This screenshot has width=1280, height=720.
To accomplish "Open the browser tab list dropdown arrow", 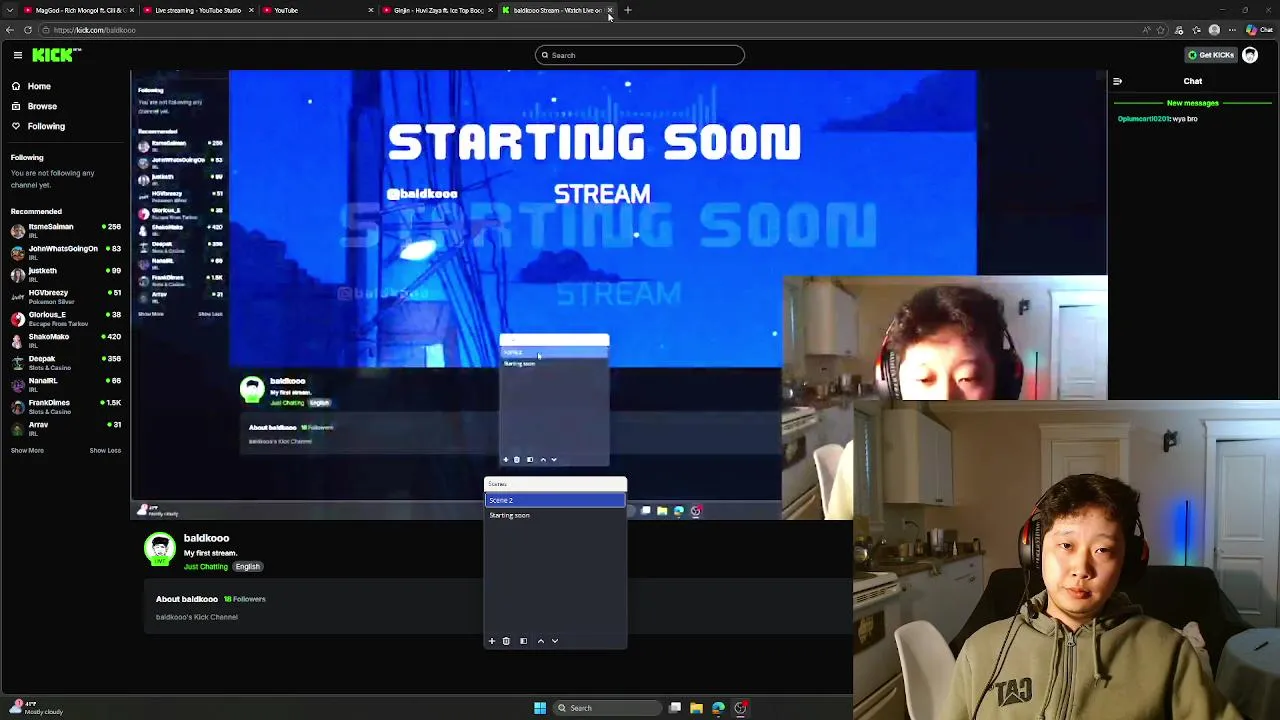I will 9,10.
